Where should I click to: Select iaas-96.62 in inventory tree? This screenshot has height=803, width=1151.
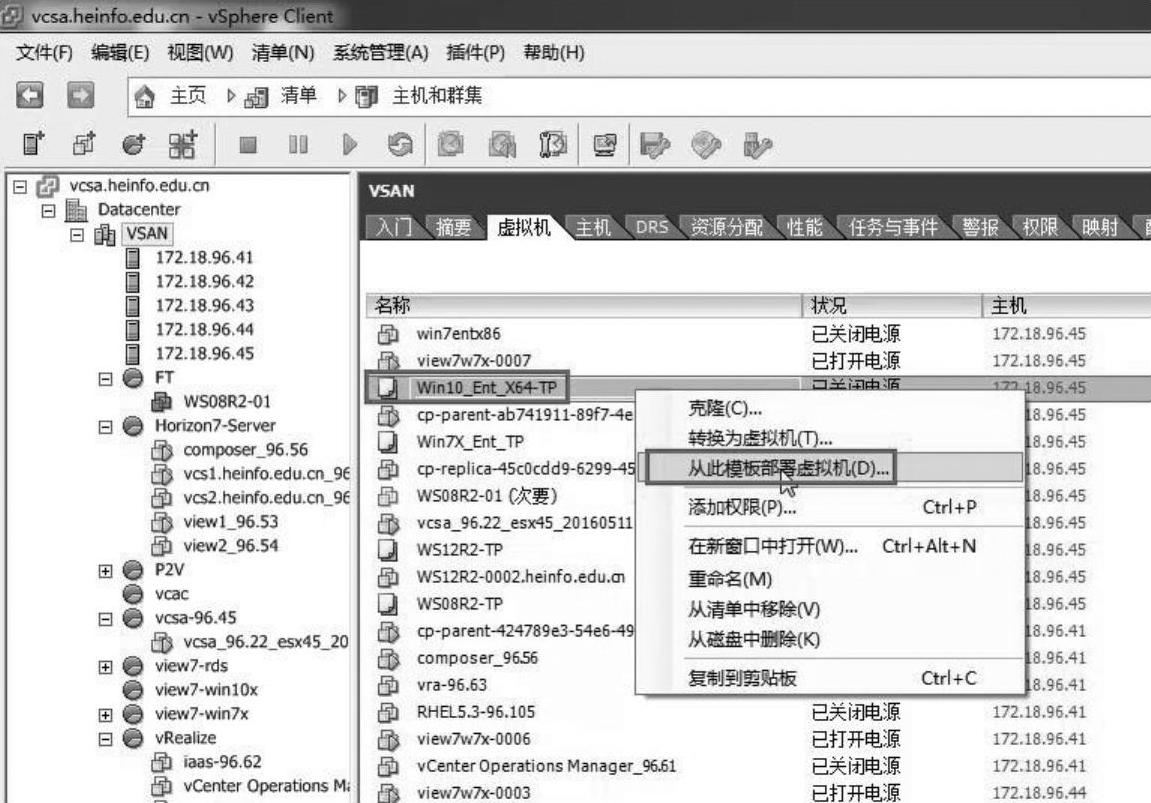point(222,762)
